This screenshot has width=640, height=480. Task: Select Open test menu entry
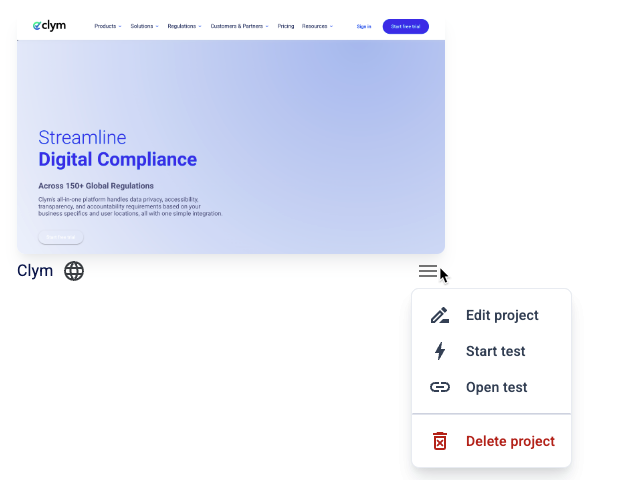491,387
